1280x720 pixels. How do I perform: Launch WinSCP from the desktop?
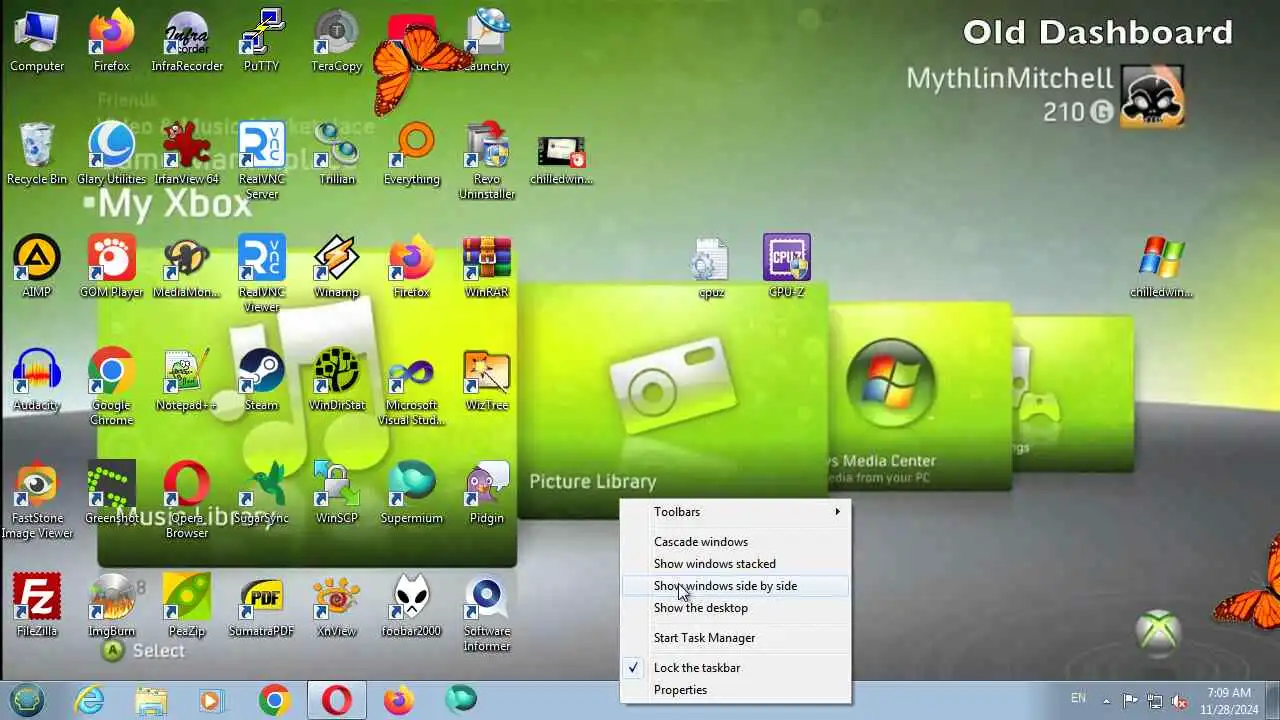336,494
